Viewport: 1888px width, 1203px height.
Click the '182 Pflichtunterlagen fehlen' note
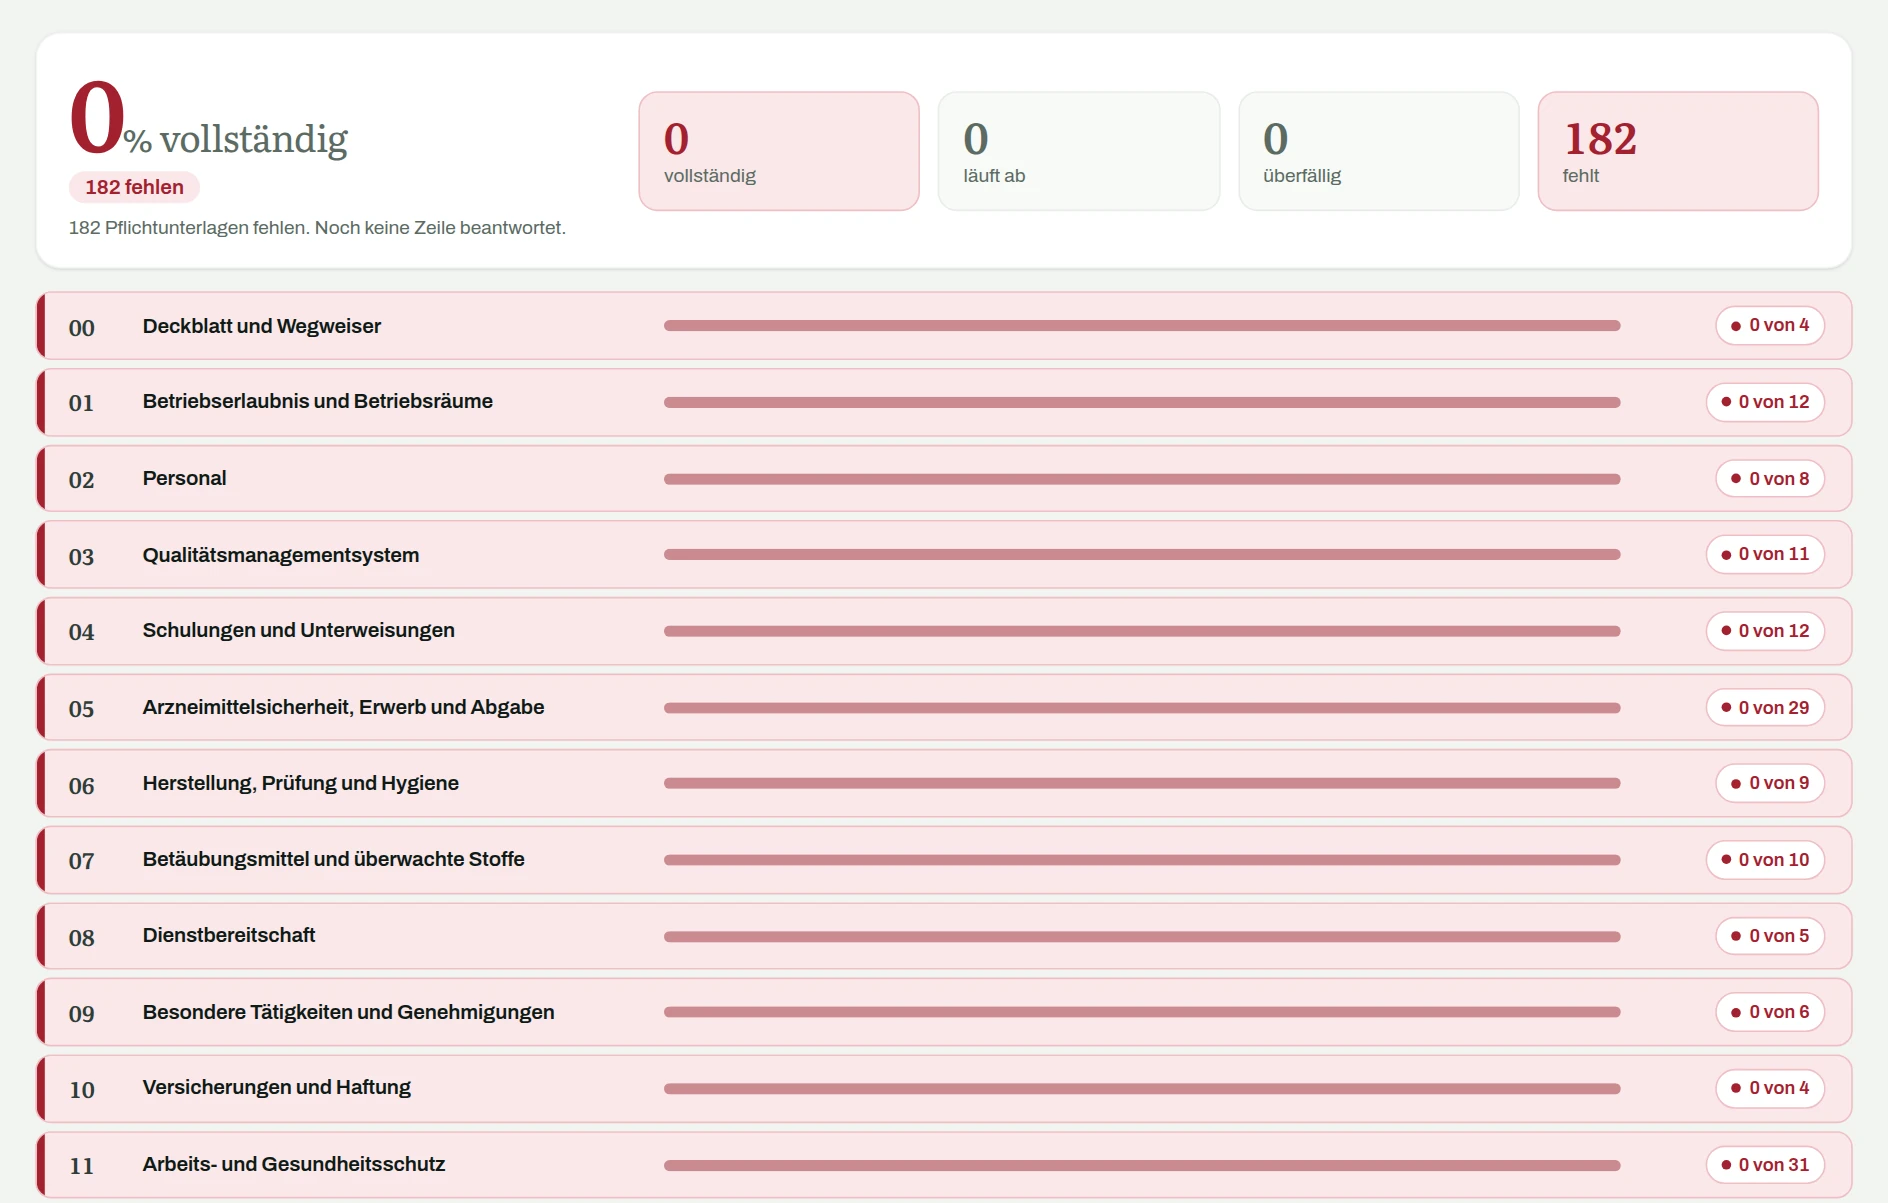pos(317,228)
